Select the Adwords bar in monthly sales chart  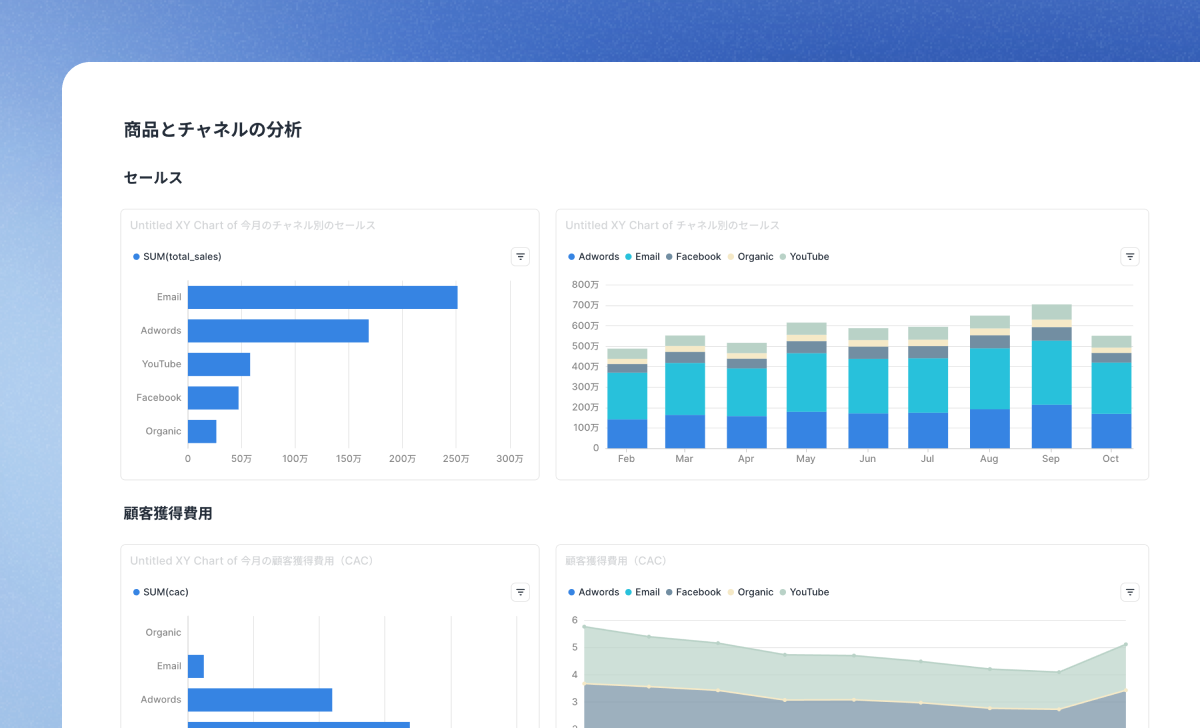pyautogui.click(x=278, y=331)
